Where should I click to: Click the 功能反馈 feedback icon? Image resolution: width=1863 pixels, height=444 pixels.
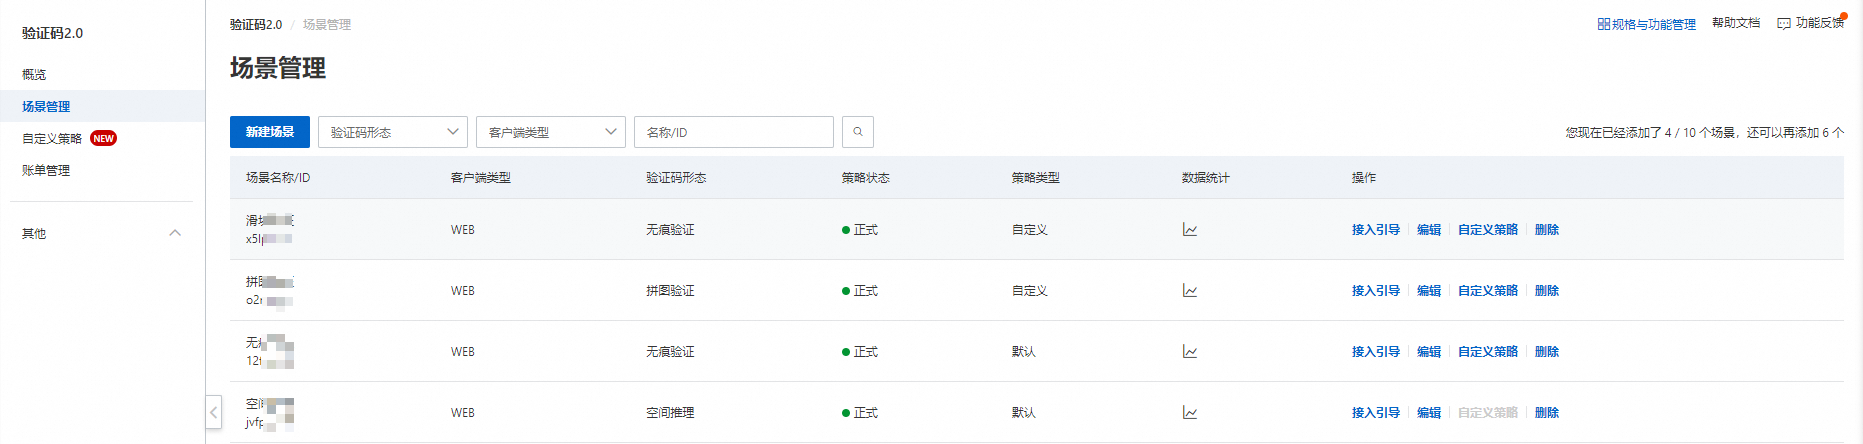pos(1784,24)
